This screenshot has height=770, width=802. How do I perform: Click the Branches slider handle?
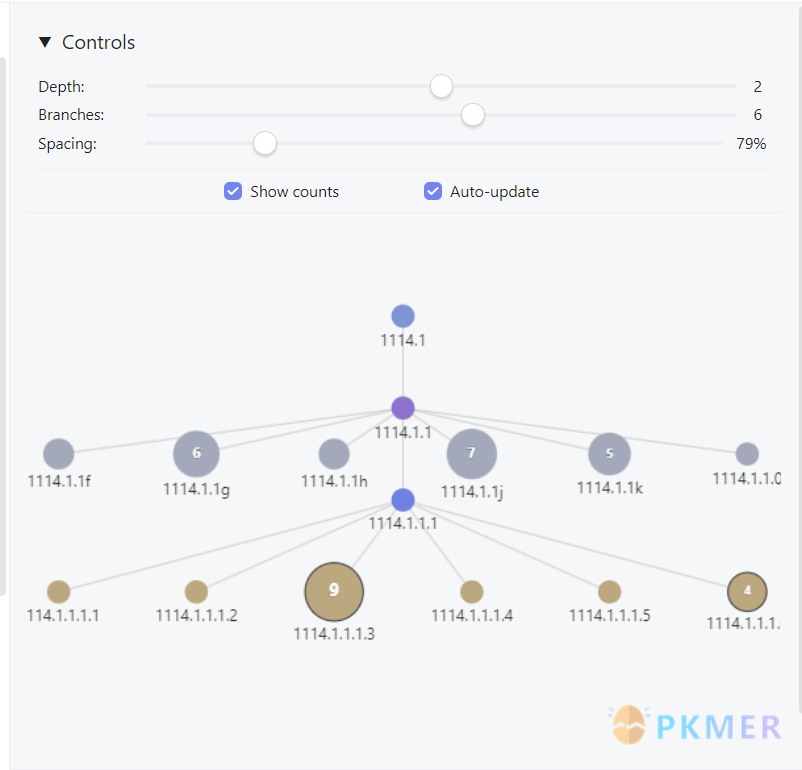click(x=473, y=115)
